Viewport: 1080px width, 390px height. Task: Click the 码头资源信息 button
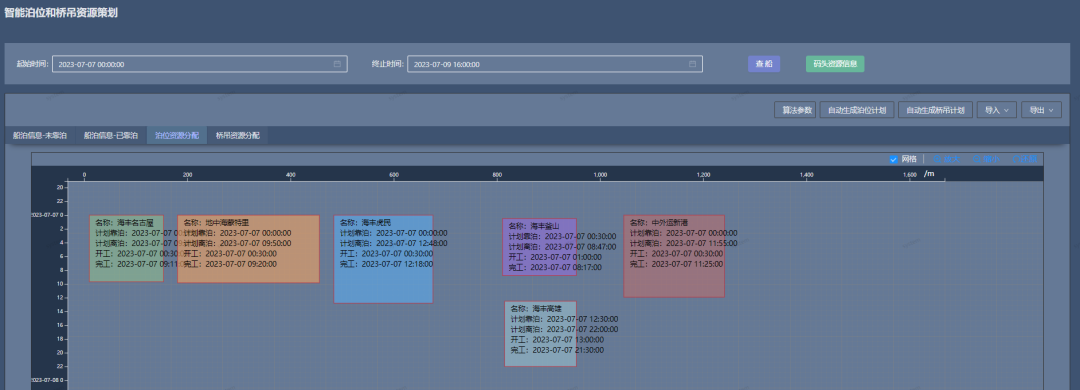(x=835, y=64)
